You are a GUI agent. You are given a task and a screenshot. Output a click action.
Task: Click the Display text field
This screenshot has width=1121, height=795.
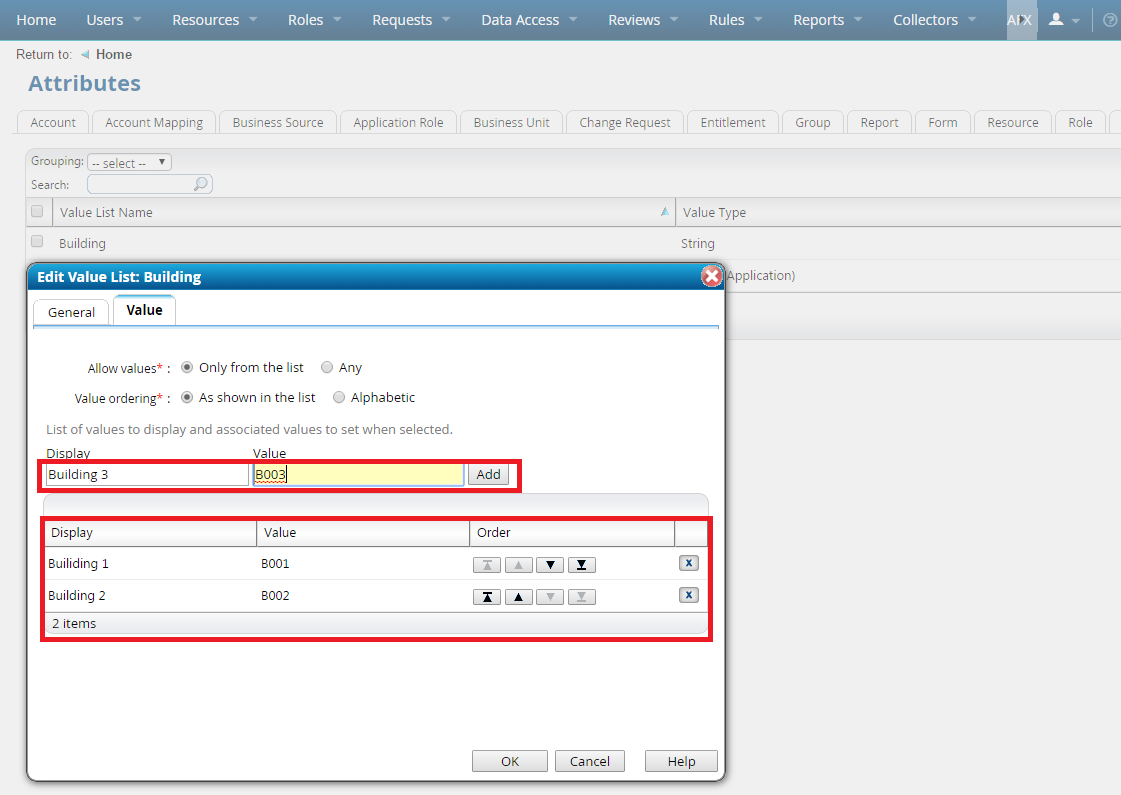click(x=146, y=474)
